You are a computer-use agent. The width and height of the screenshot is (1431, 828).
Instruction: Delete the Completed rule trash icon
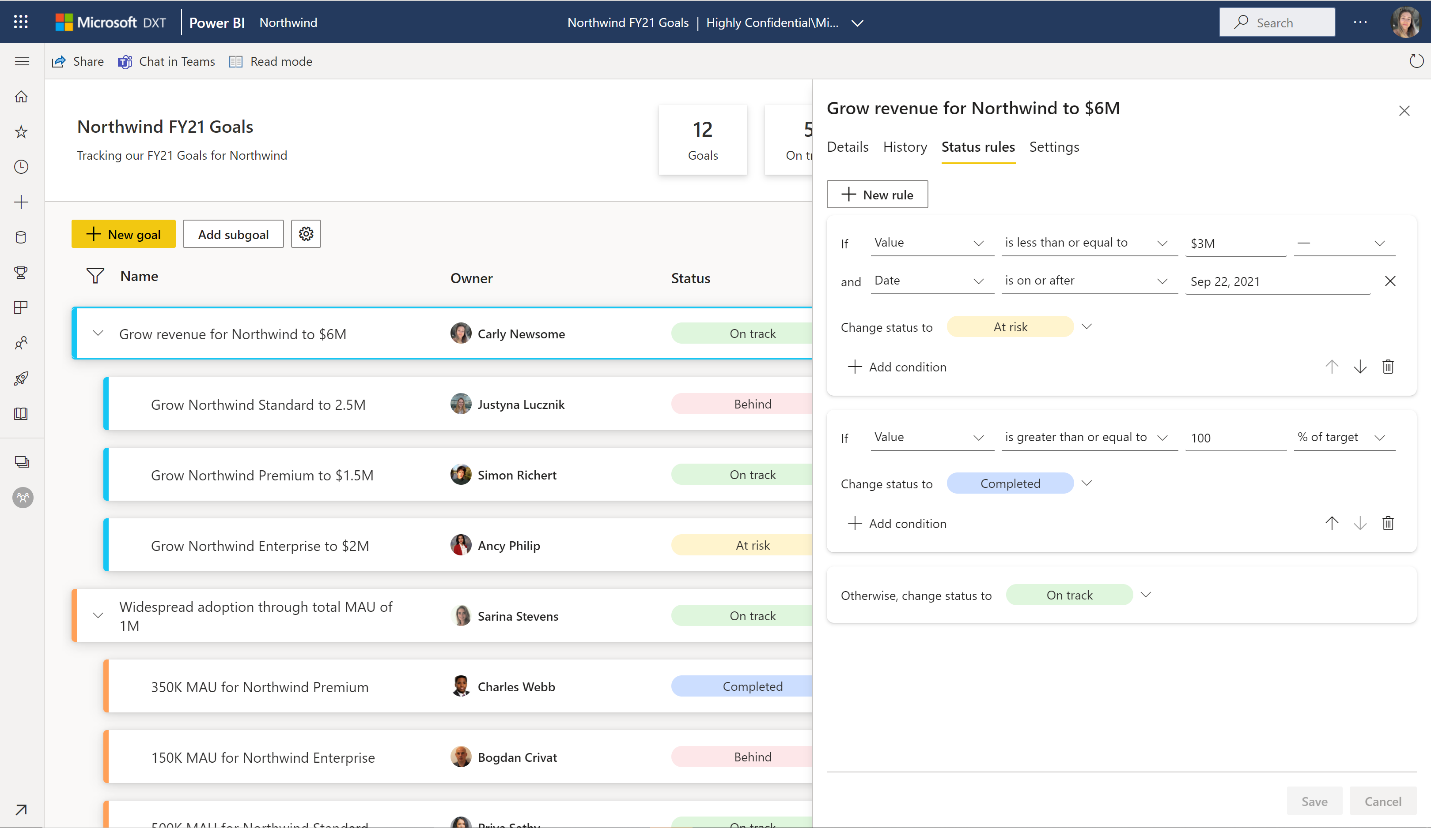pos(1388,523)
